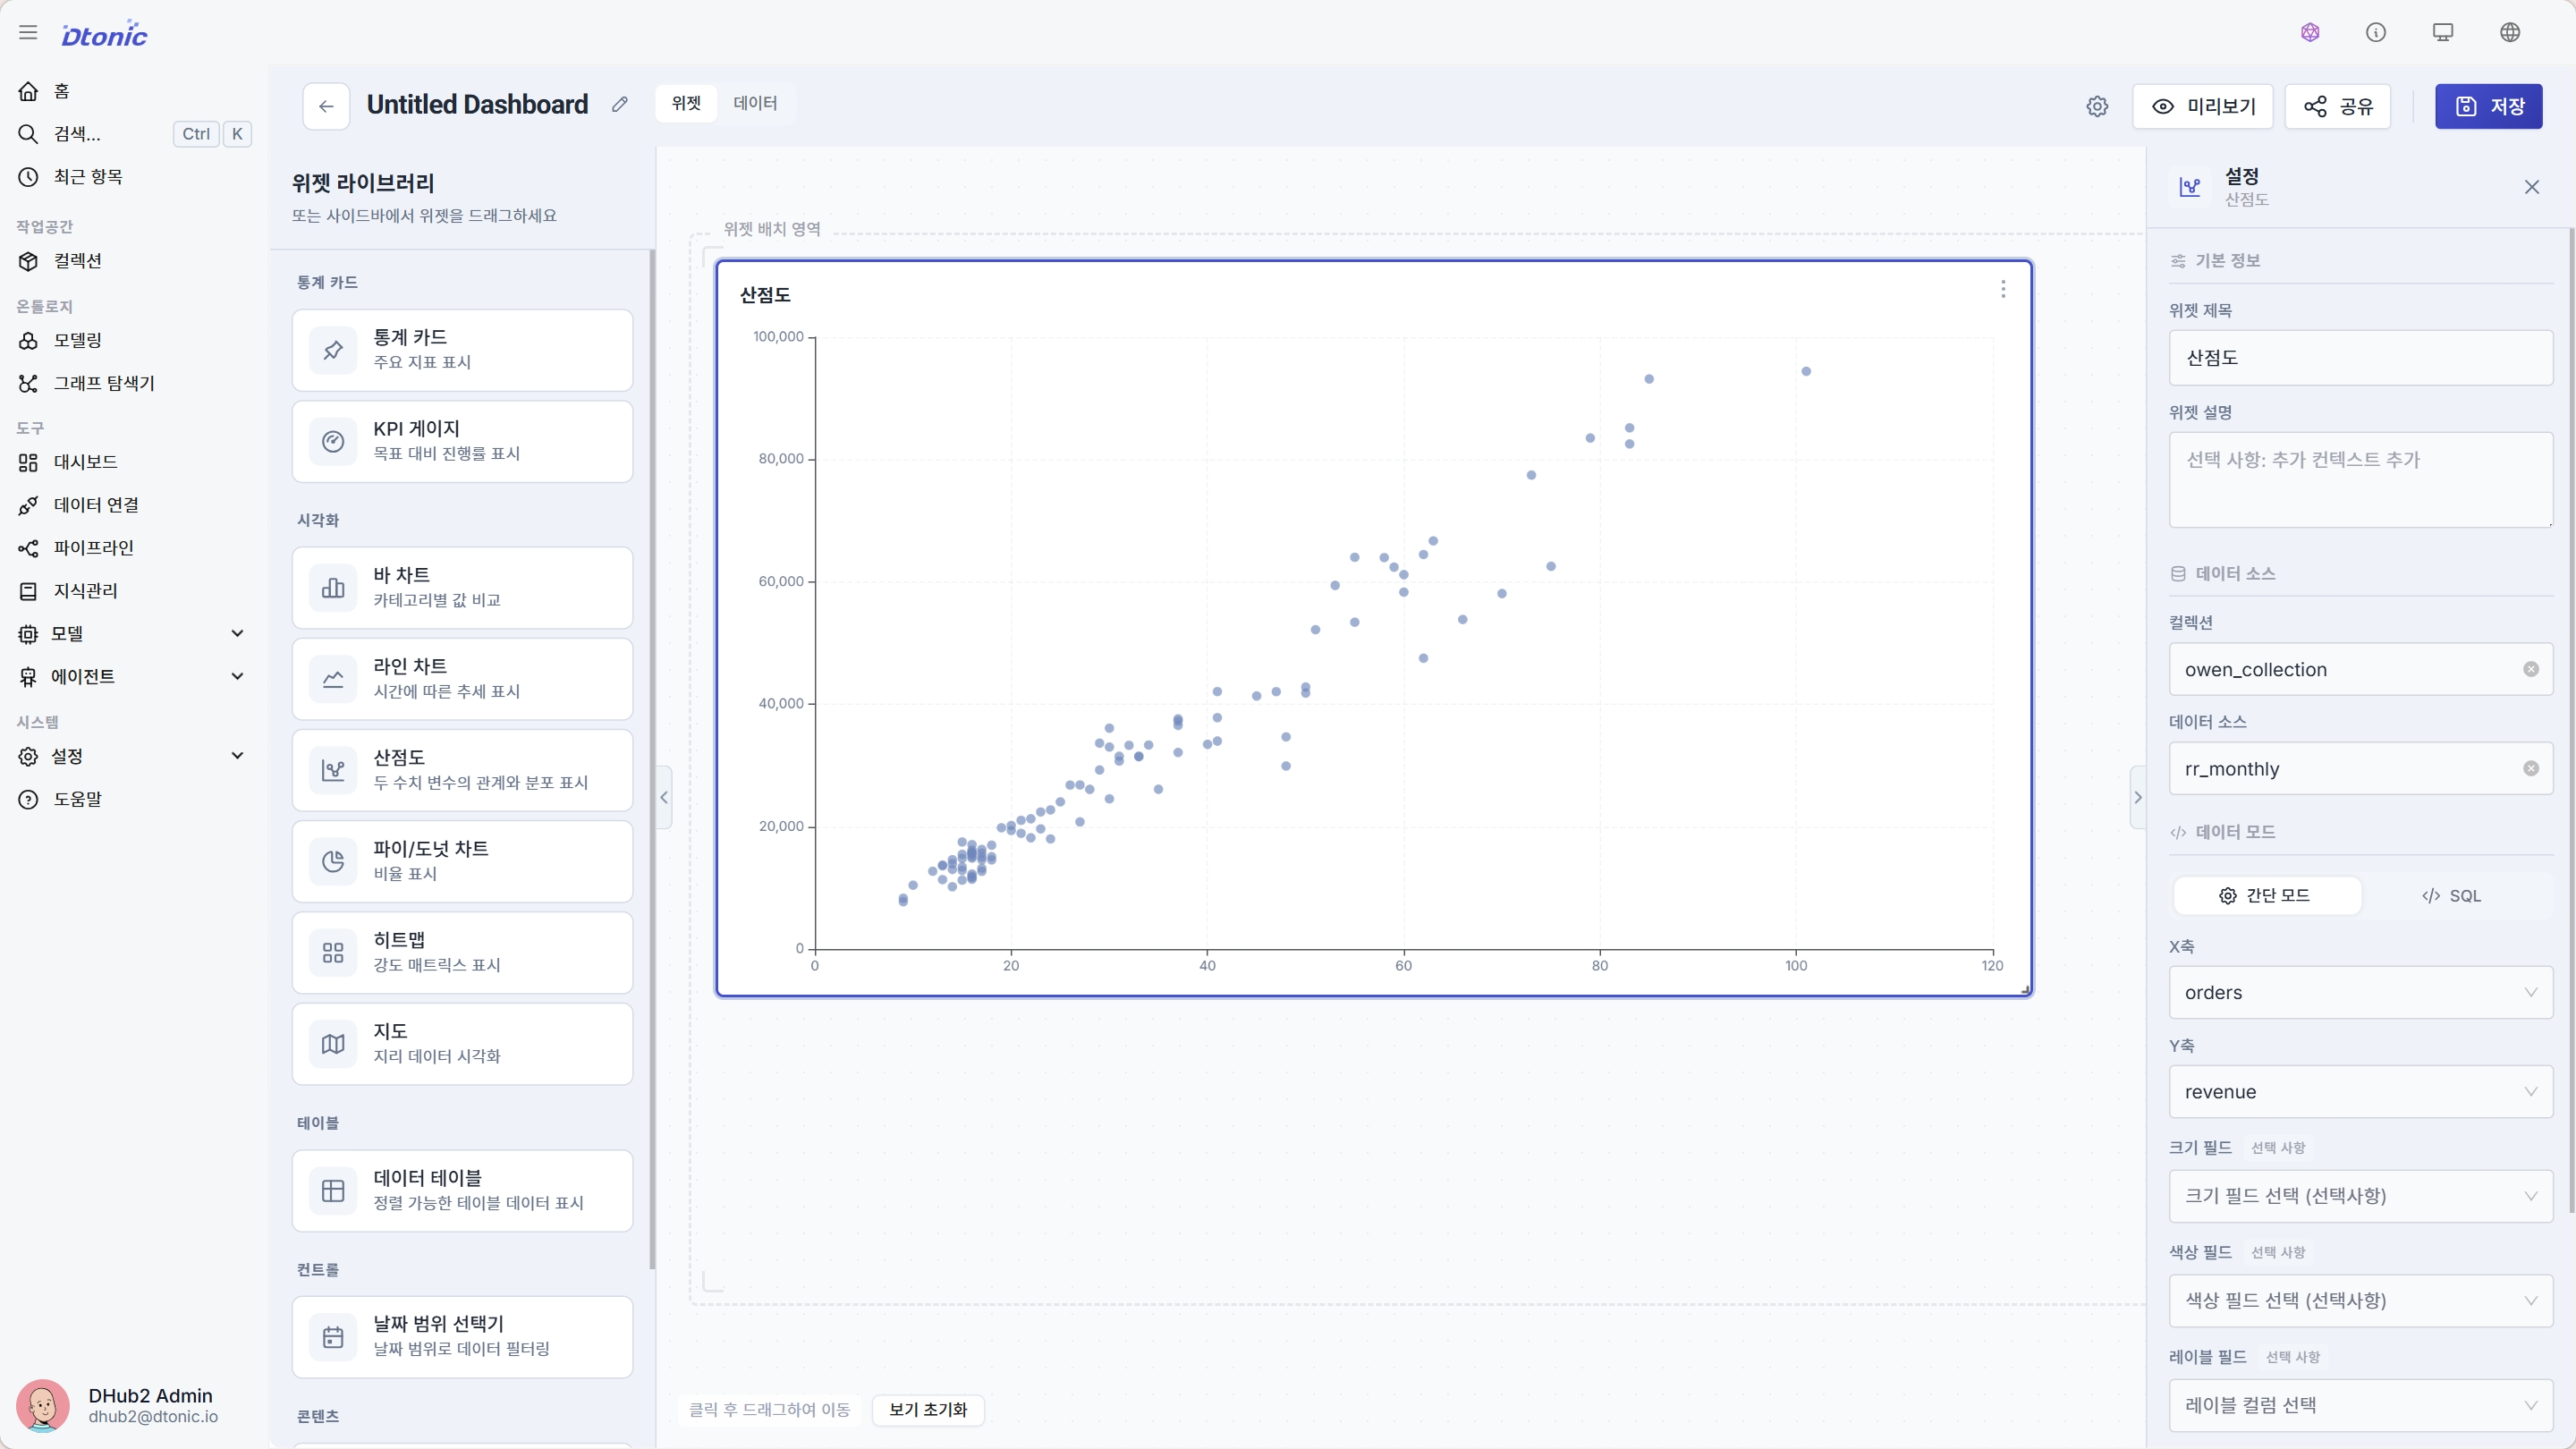Add the 바 차트 widget
2576x1449 pixels.
point(462,587)
